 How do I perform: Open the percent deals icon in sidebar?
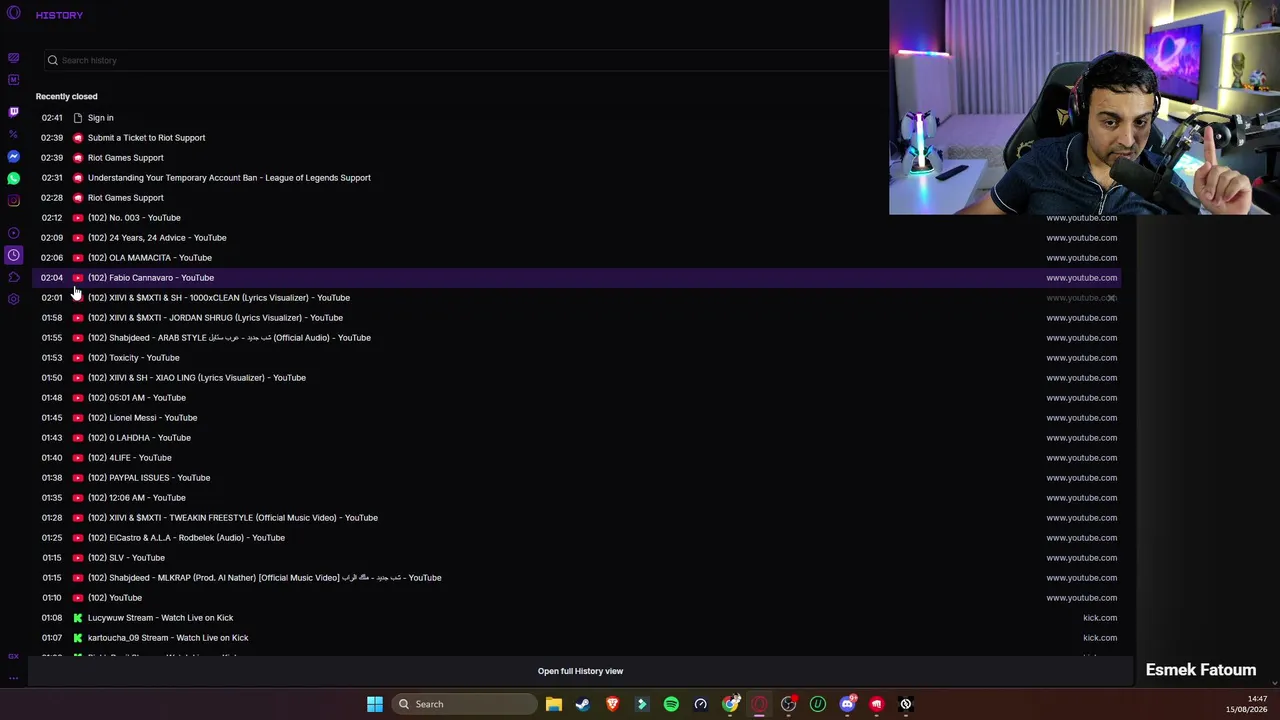(13, 134)
